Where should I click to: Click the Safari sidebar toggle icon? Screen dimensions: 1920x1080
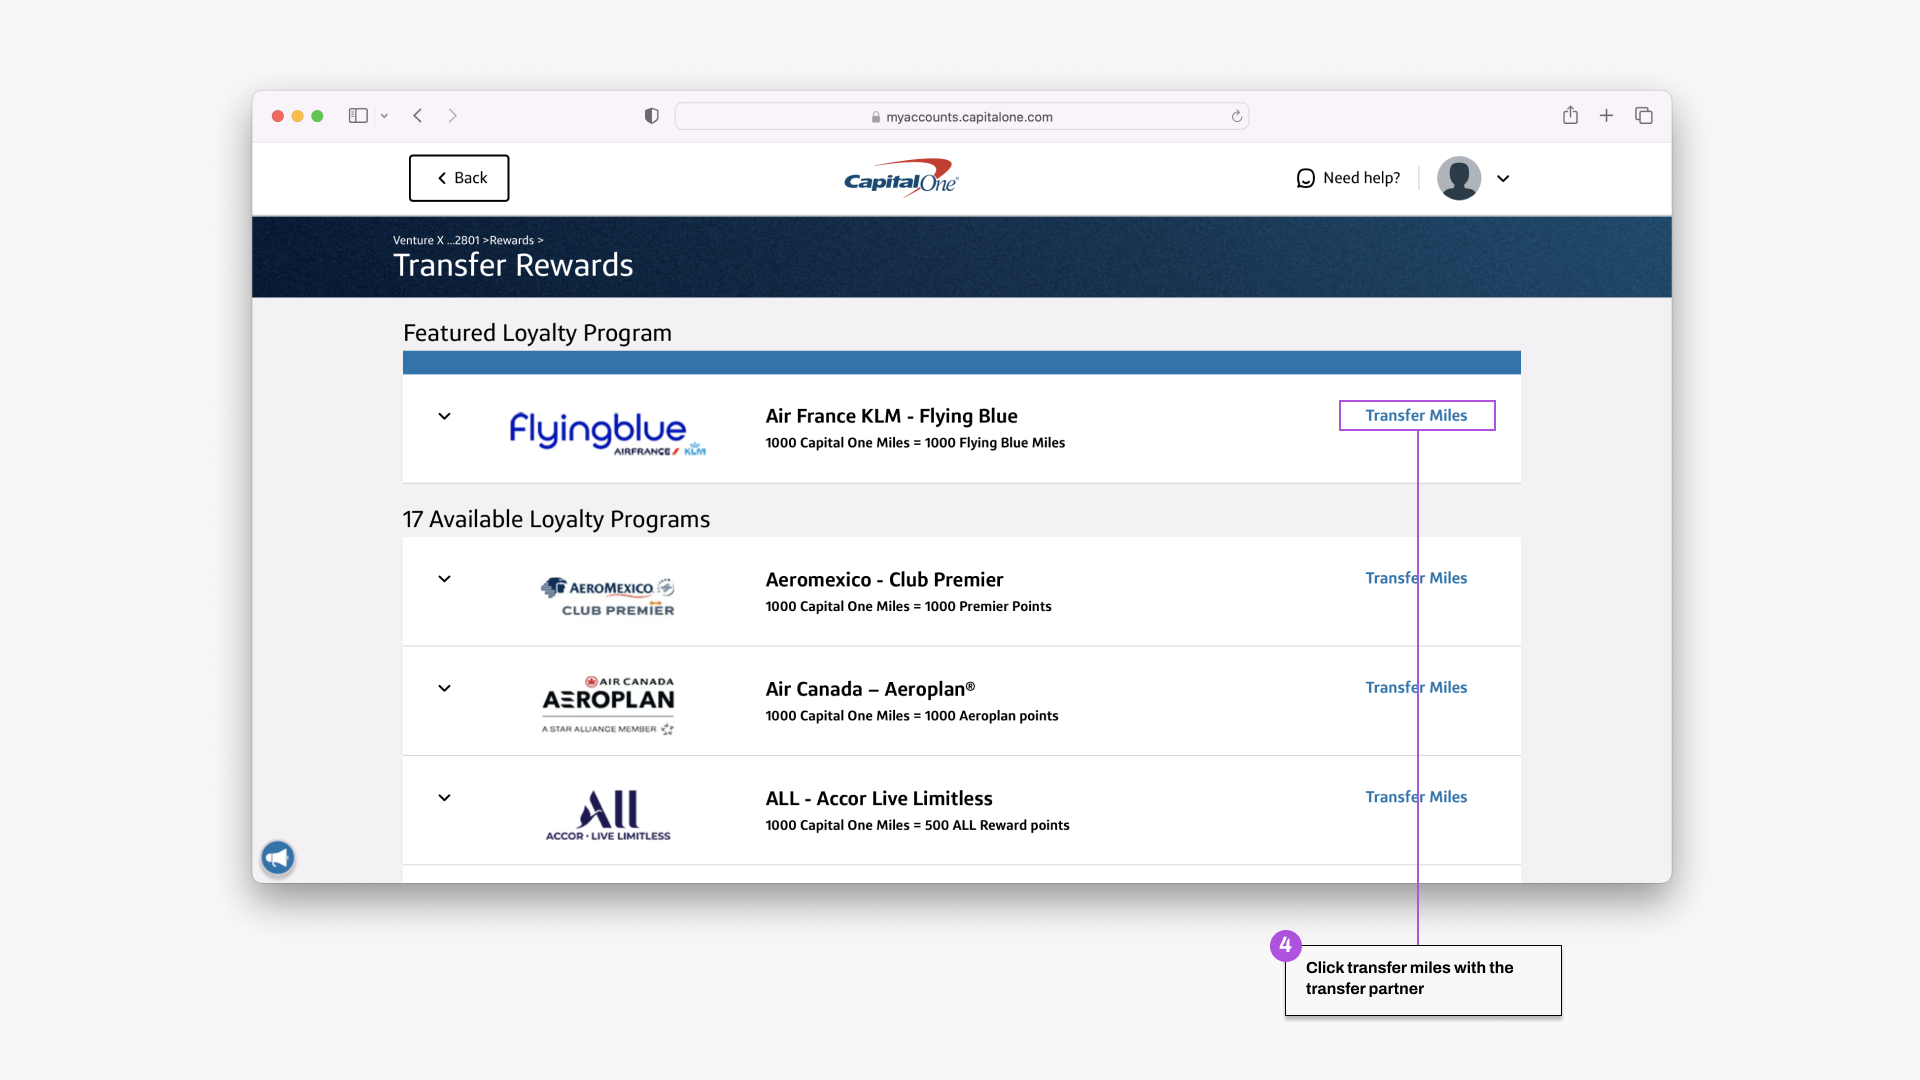tap(358, 116)
